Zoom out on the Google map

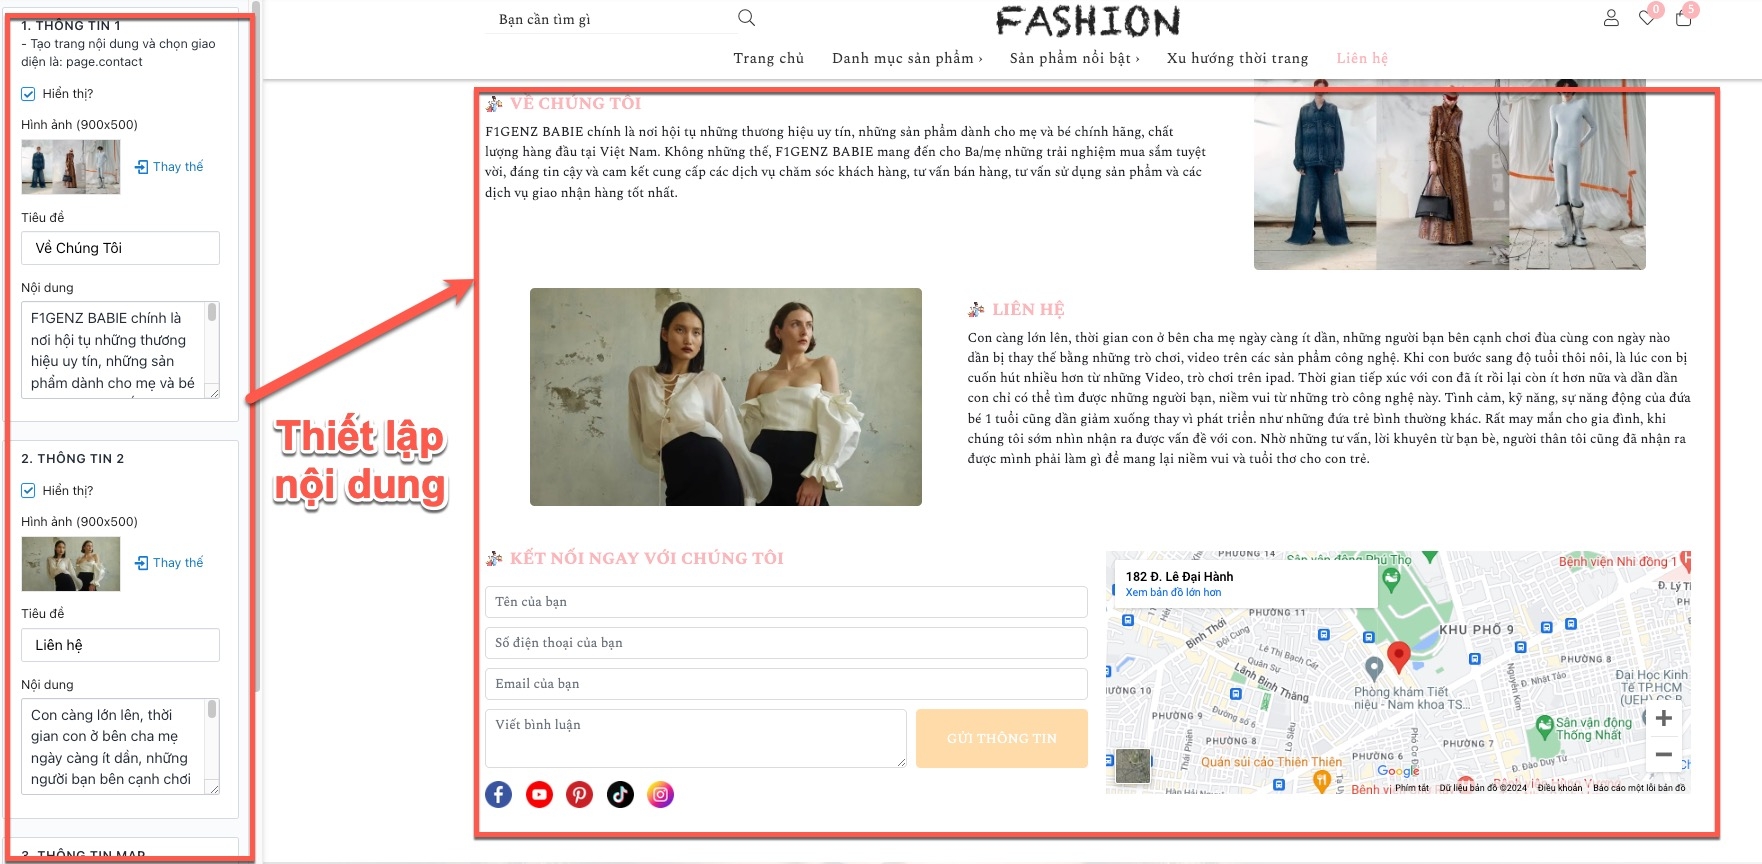[x=1664, y=754]
